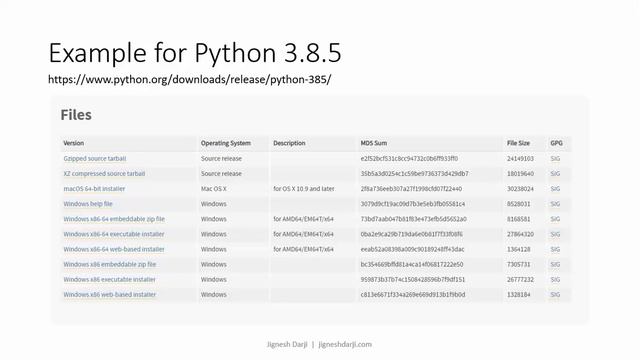Screen dimensions: 640x360
Task: Download the macOS 64-bit installer
Action: (94, 189)
